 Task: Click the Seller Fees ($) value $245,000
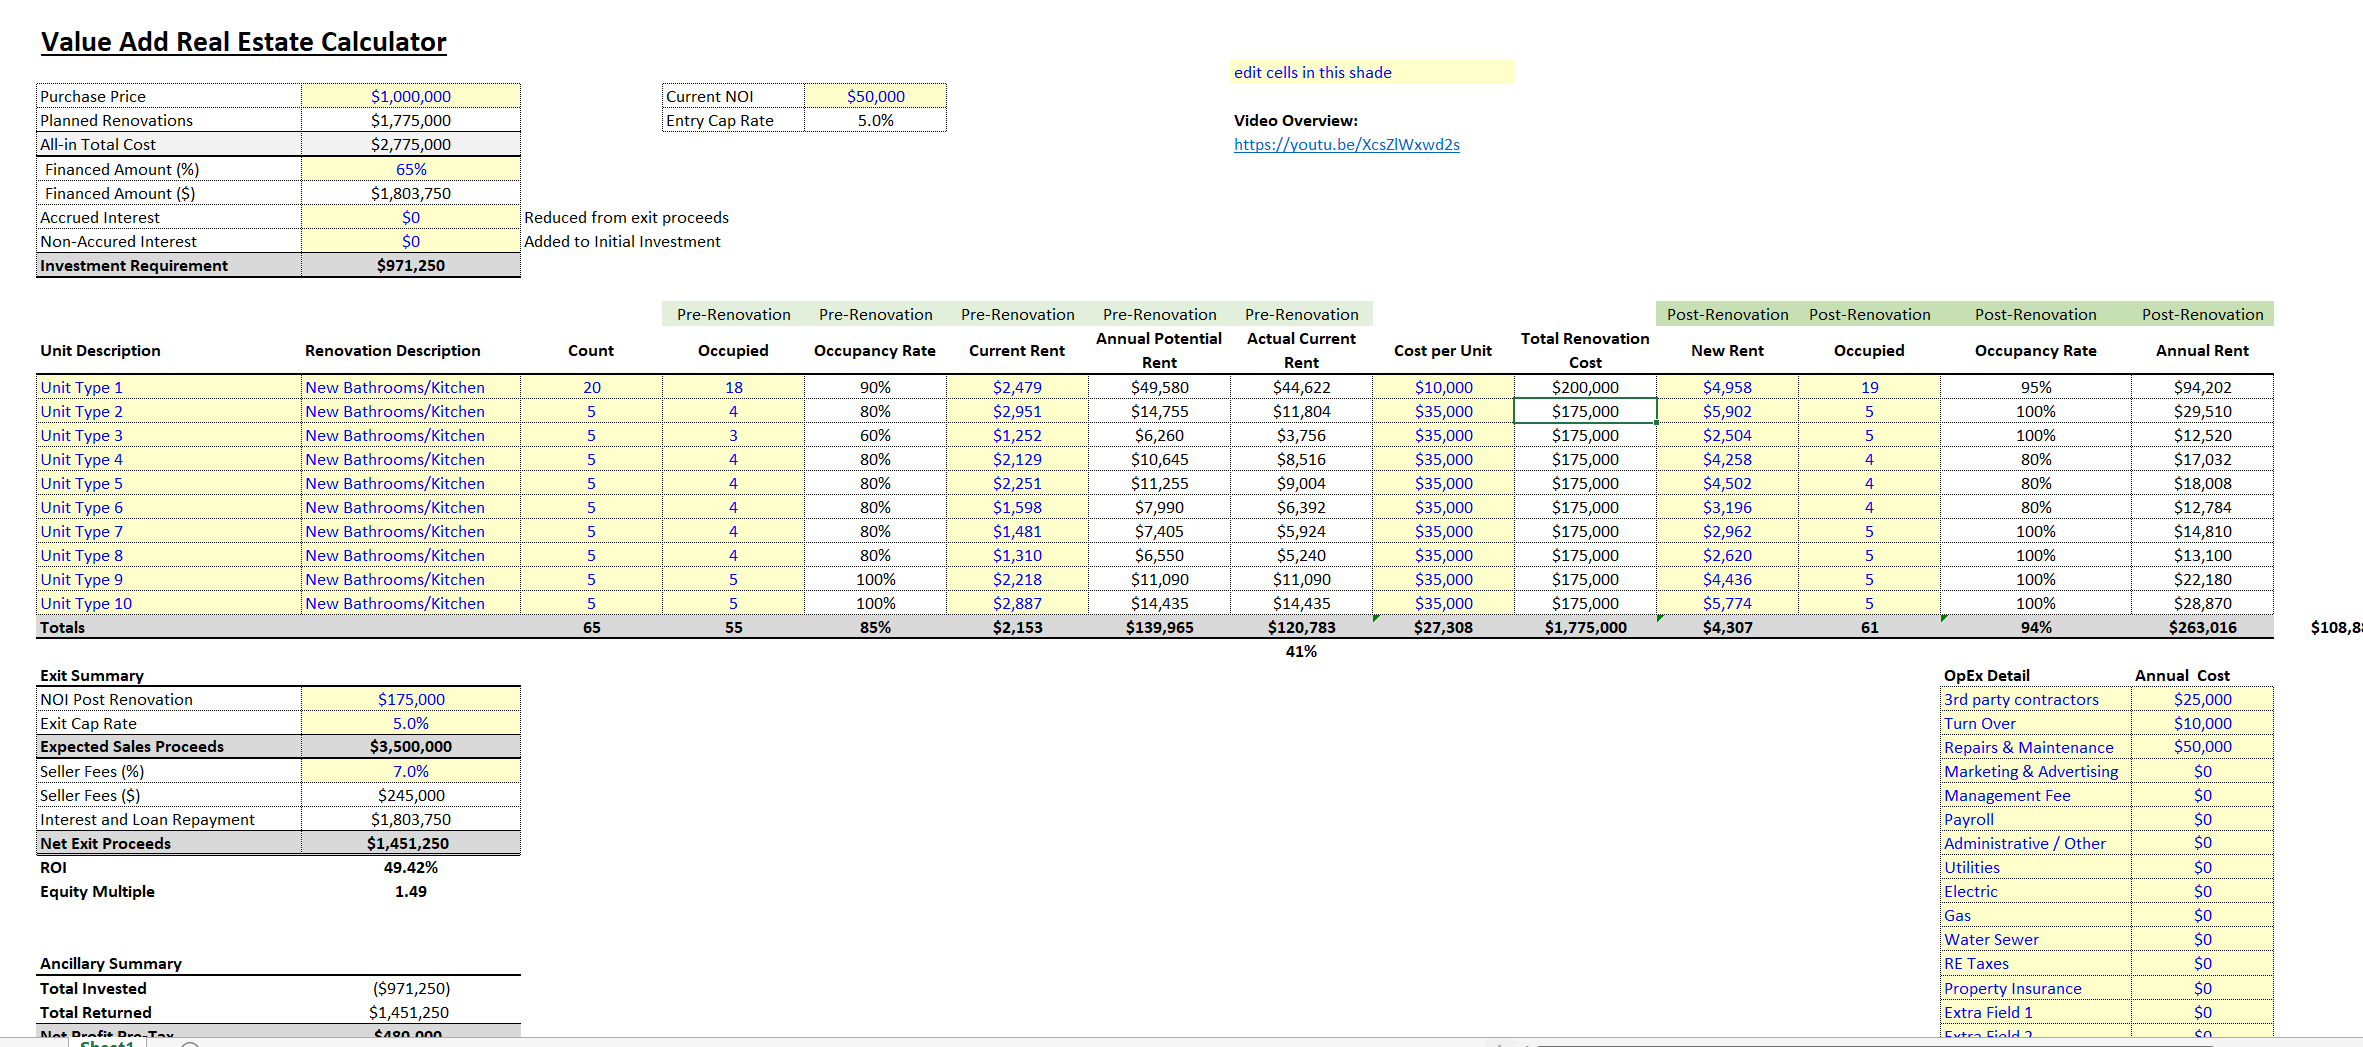pyautogui.click(x=411, y=795)
